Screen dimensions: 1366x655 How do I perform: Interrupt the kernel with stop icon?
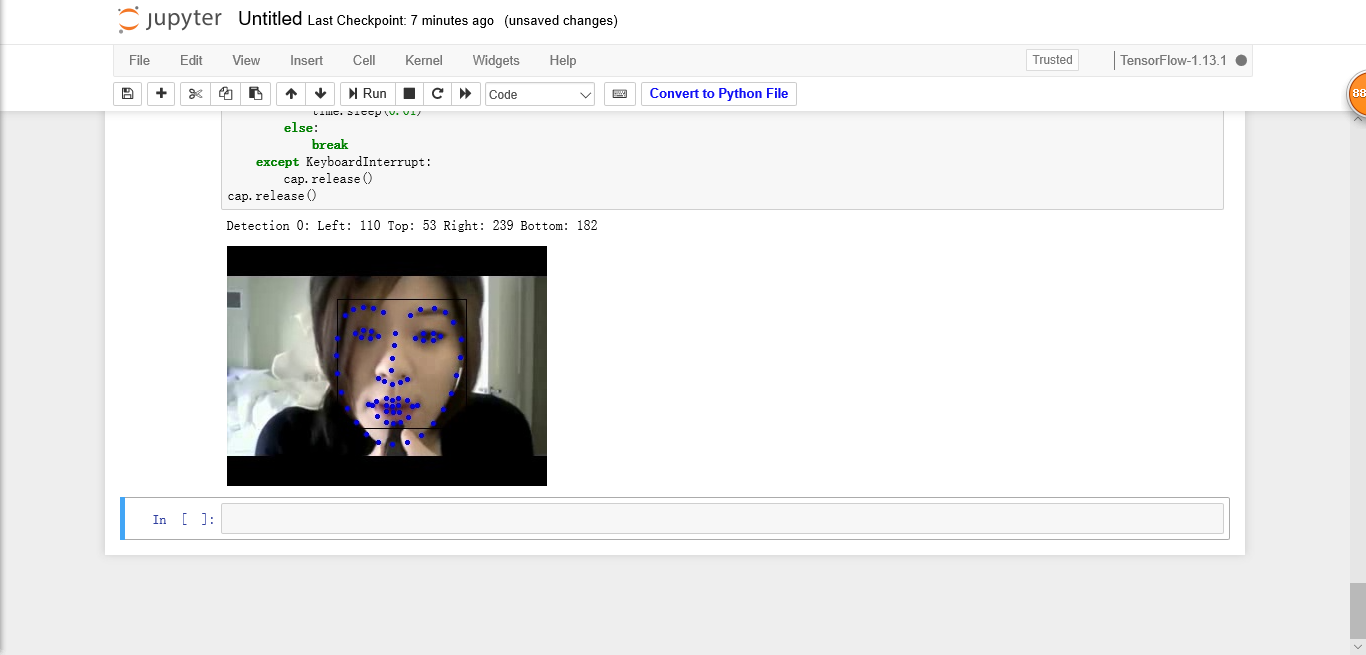pyautogui.click(x=408, y=93)
